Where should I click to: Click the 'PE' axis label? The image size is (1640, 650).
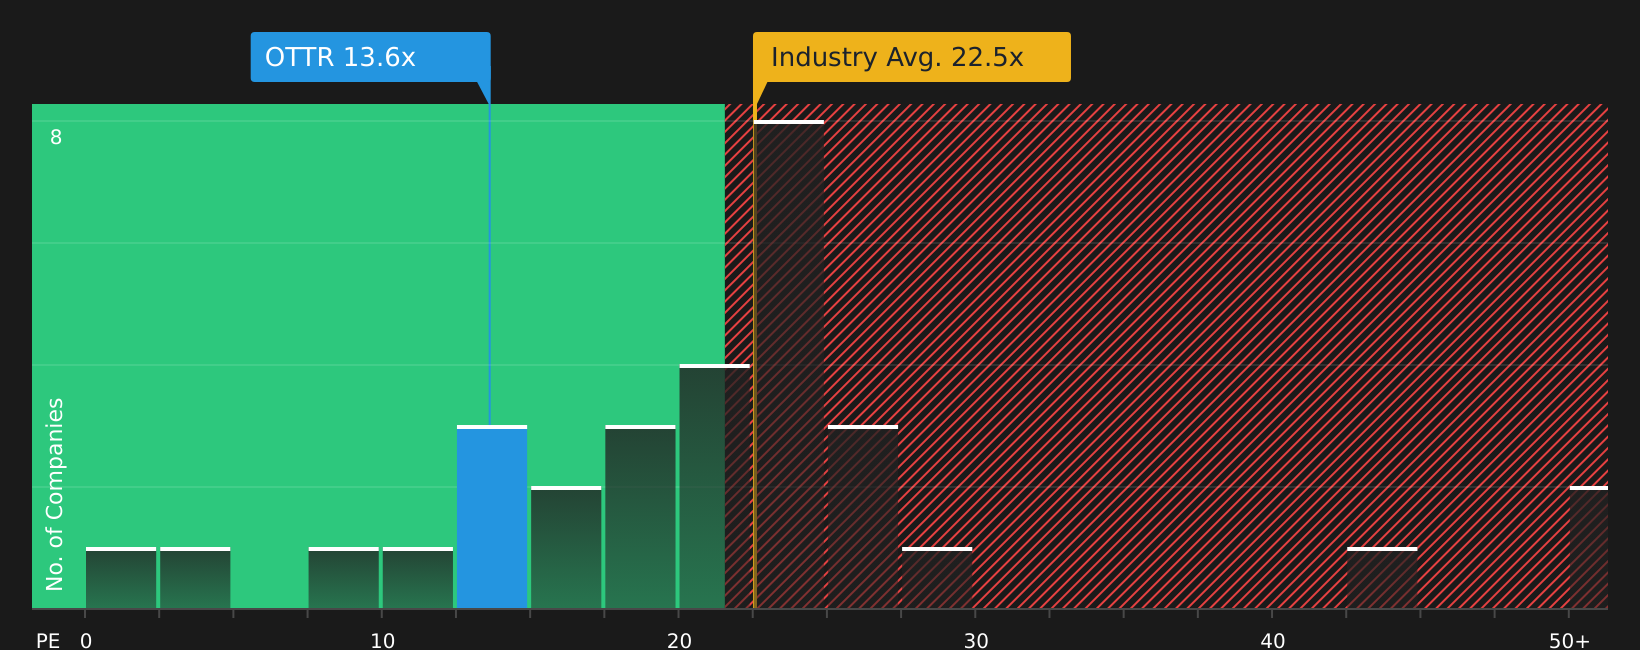48,641
